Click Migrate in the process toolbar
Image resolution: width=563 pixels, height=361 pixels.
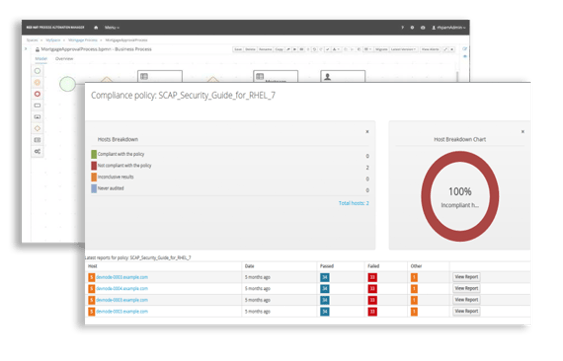381,49
